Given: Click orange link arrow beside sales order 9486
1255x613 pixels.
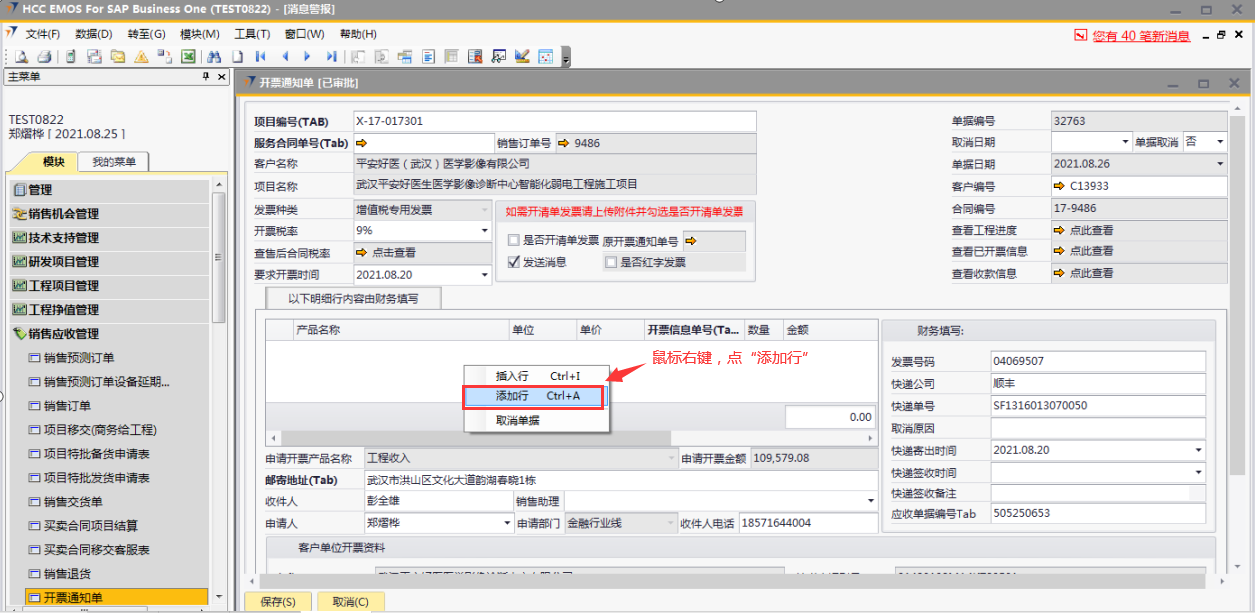Looking at the screenshot, I should (x=564, y=143).
